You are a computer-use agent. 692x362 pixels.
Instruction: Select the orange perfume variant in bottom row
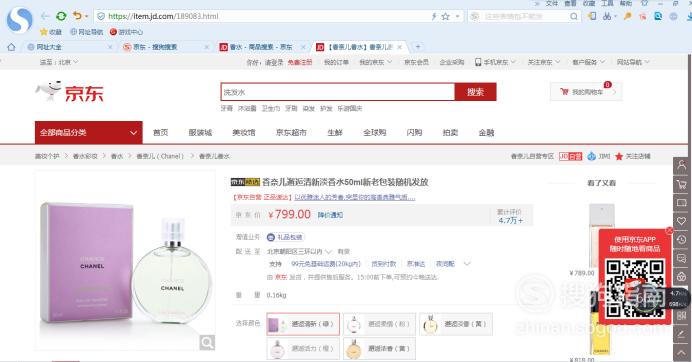[303, 349]
